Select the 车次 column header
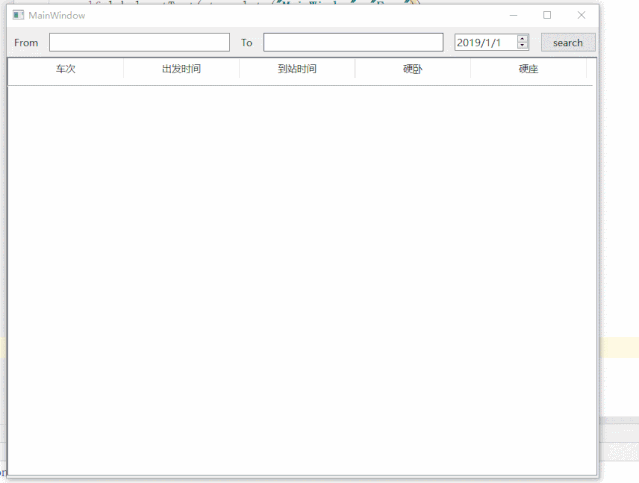The height and width of the screenshot is (483, 639). coord(66,68)
